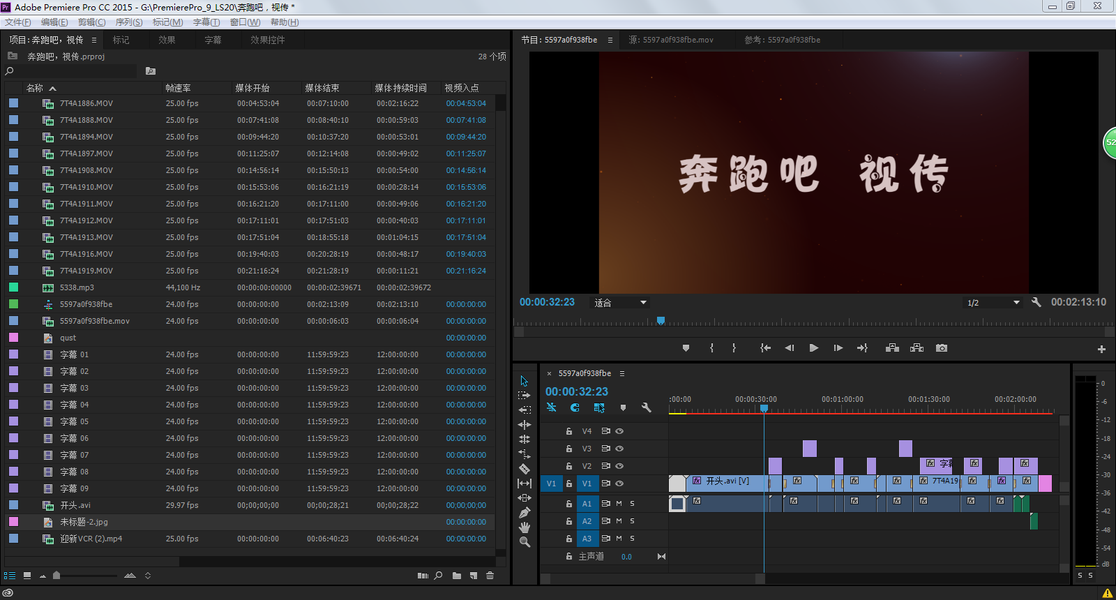Open Program monitor settings wrench
Viewport: 1116px width, 600px height.
pos(1036,302)
